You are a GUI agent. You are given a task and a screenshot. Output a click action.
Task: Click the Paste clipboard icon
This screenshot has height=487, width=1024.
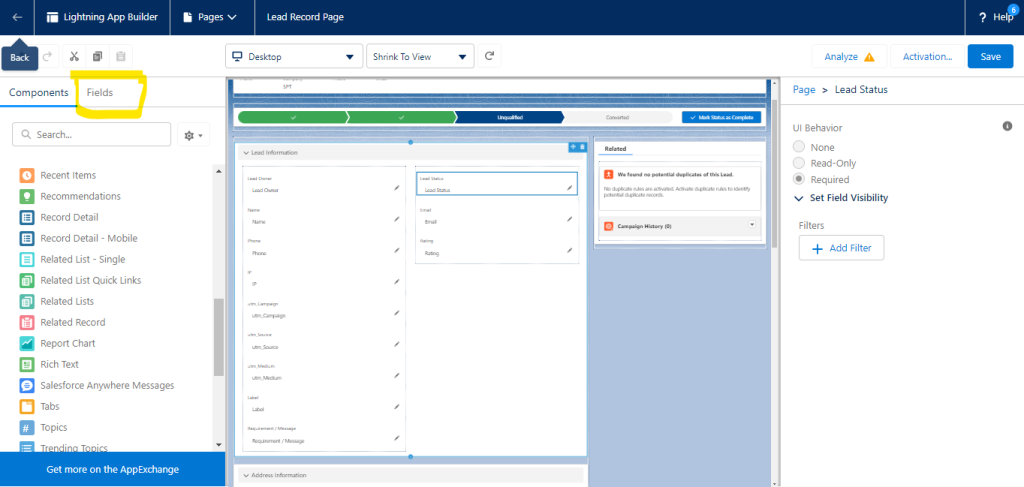click(x=121, y=57)
